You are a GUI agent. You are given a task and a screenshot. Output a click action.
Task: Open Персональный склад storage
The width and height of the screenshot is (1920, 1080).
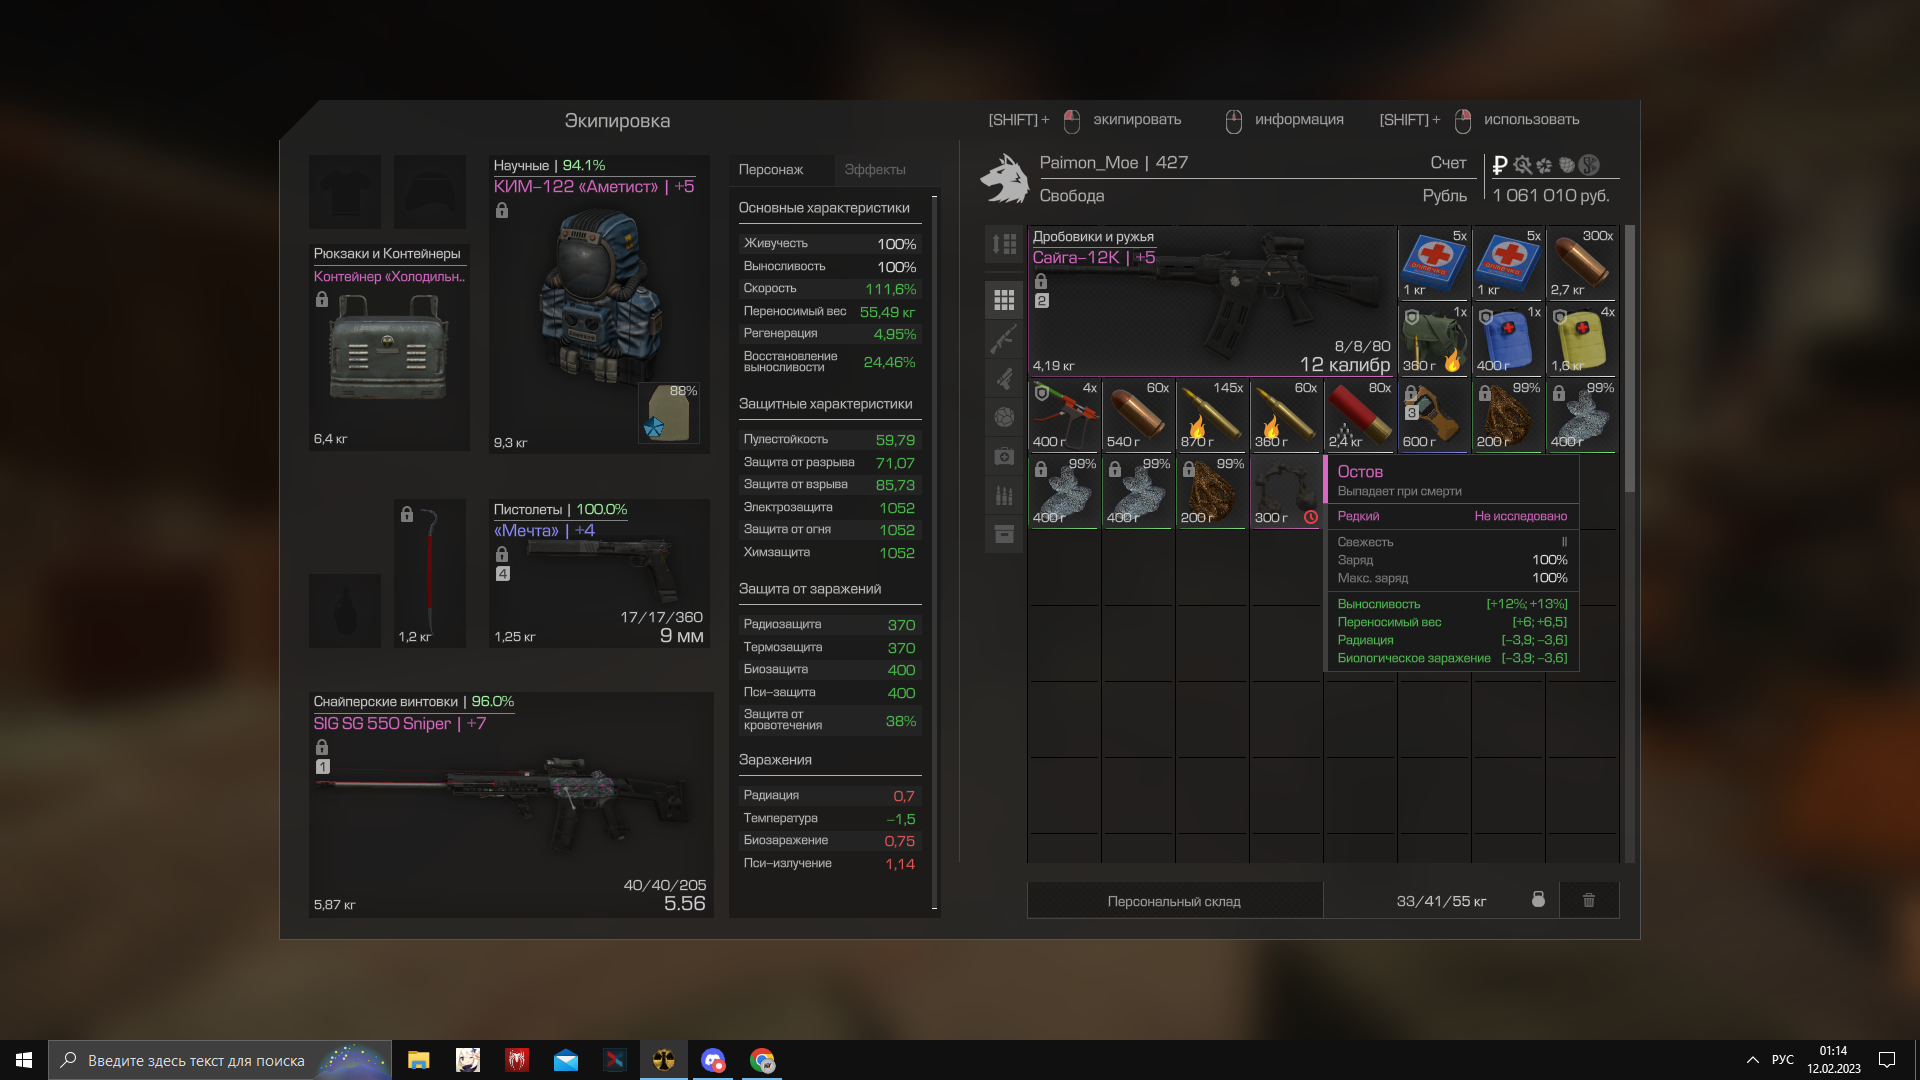point(1174,901)
